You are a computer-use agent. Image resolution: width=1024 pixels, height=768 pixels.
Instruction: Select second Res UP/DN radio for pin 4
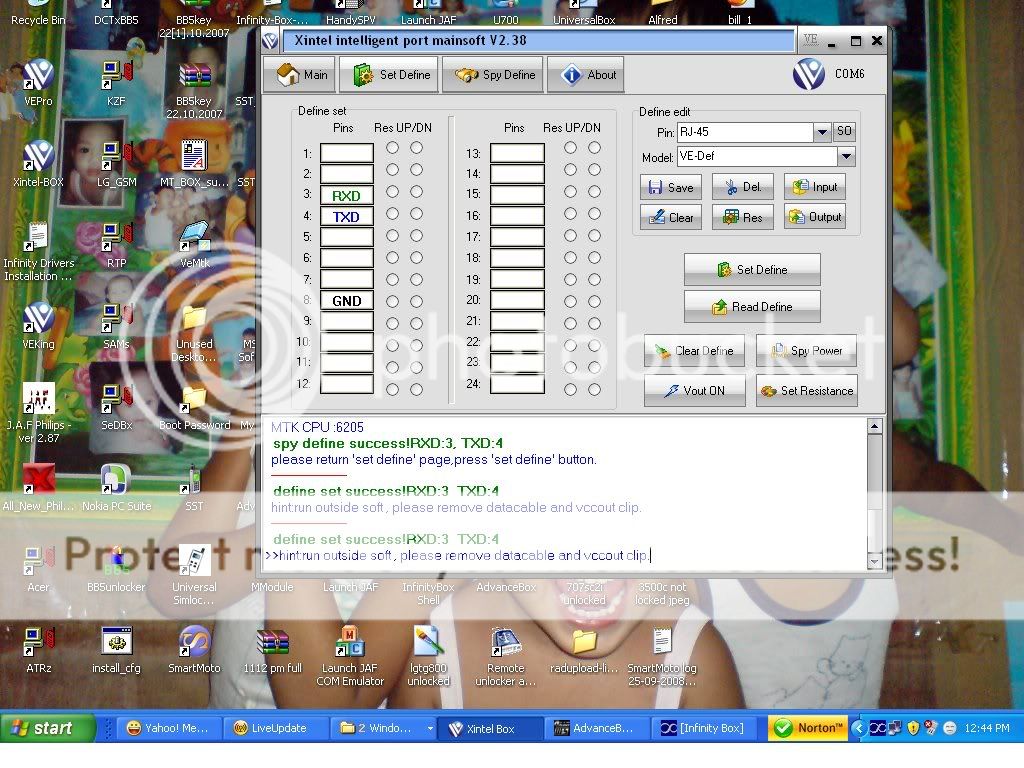416,214
